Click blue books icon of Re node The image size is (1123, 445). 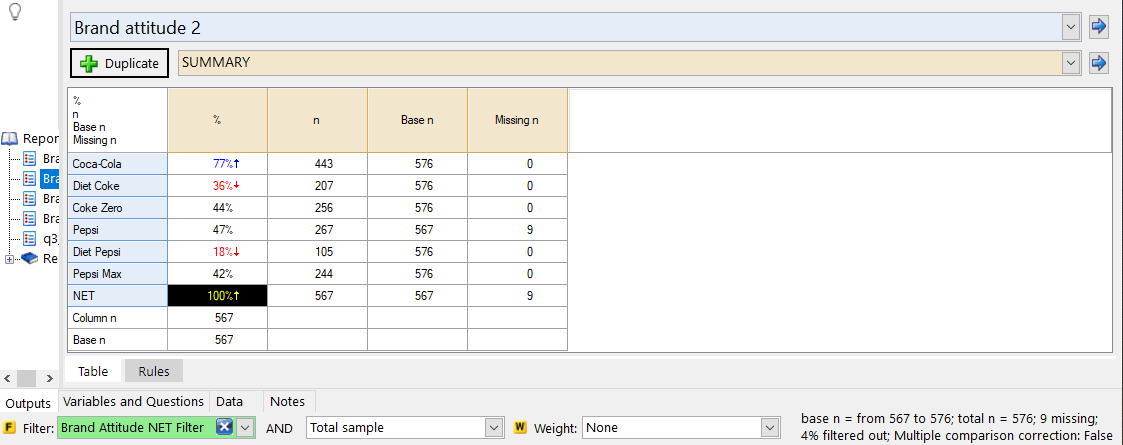pos(30,259)
